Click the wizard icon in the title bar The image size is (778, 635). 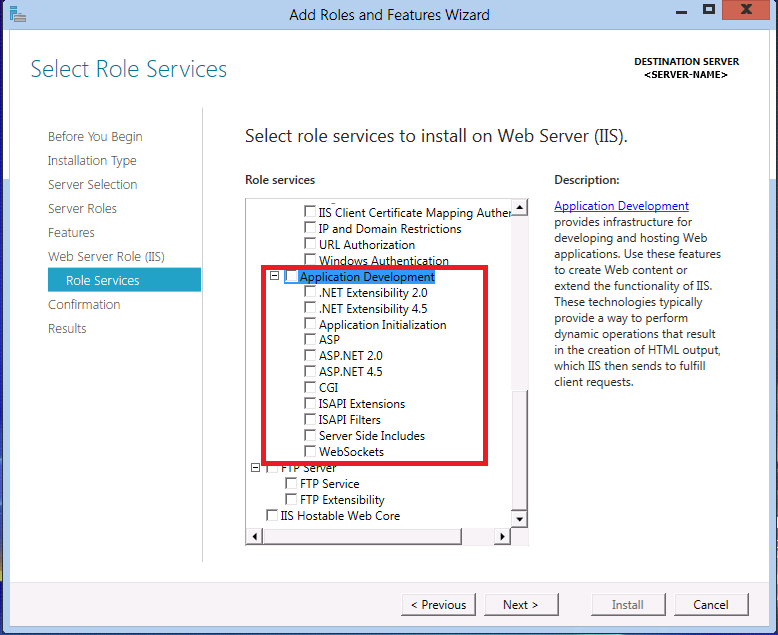[x=17, y=14]
